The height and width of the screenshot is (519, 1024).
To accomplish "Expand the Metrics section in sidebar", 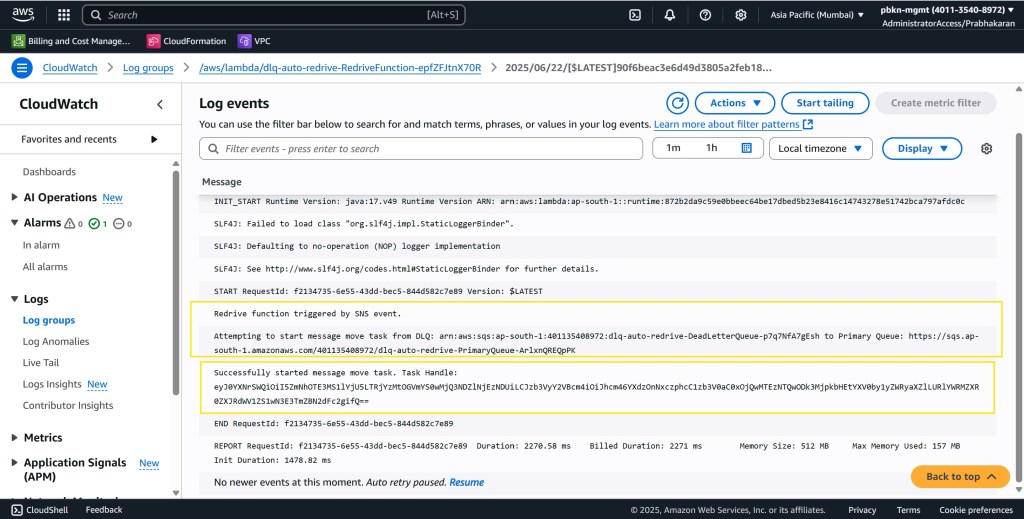I will (x=42, y=437).
